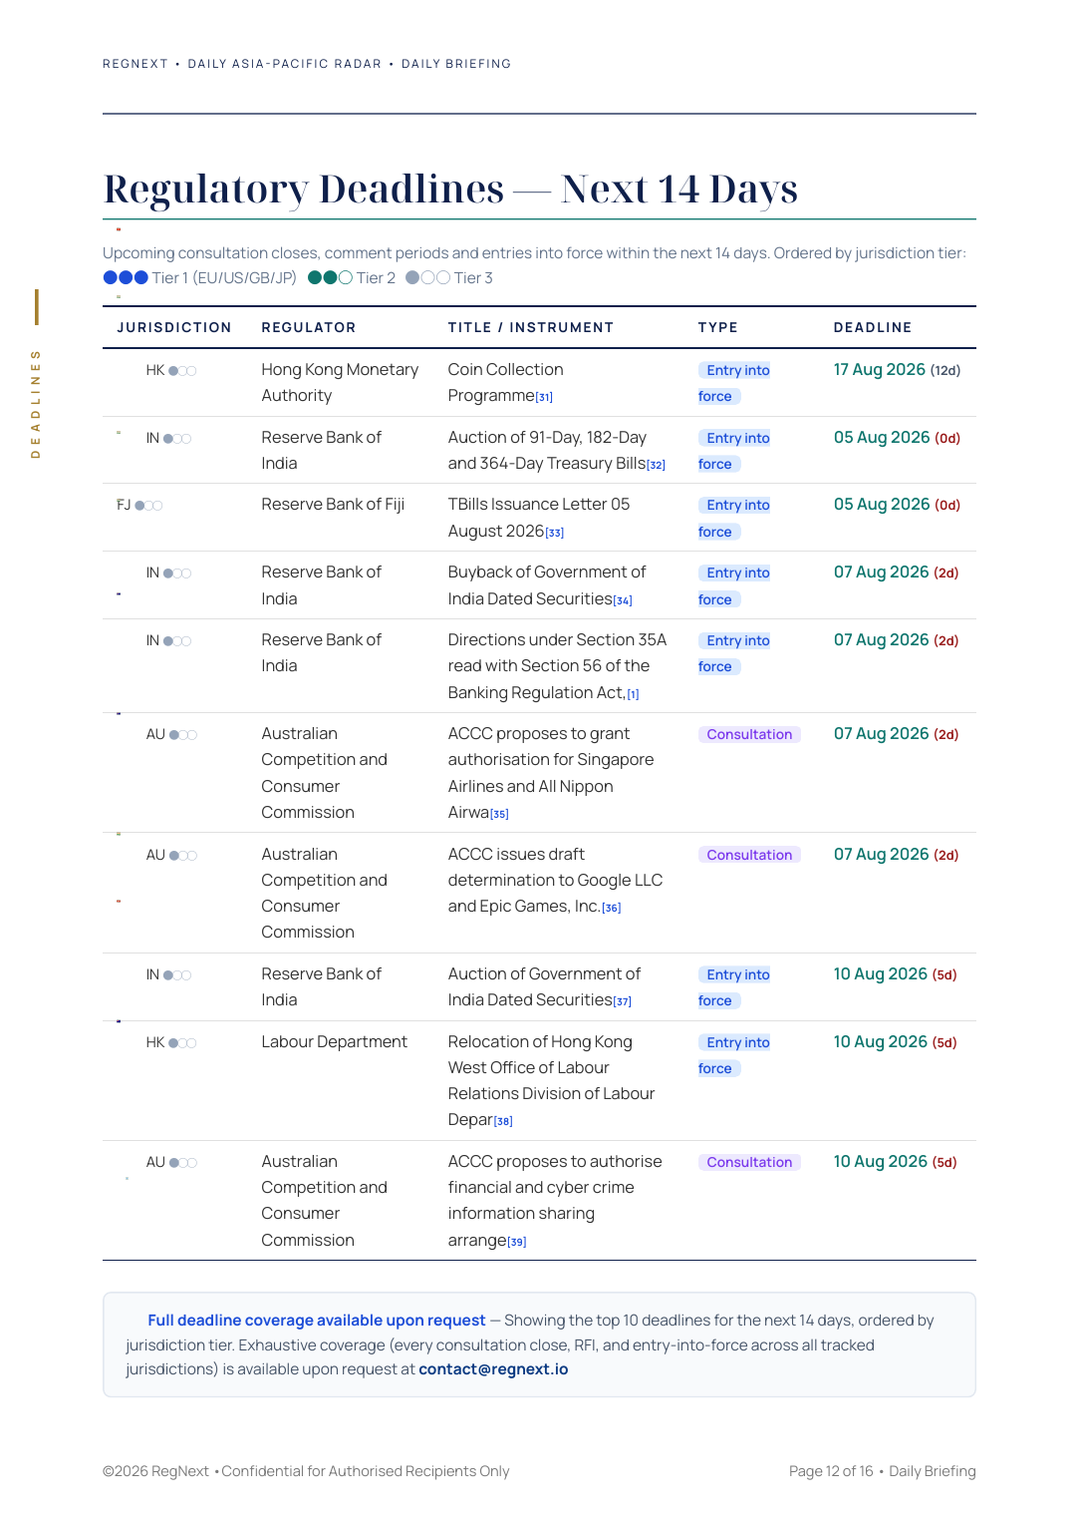Click tier dots beside IN in Buyback row
The image size is (1080, 1528).
click(177, 574)
